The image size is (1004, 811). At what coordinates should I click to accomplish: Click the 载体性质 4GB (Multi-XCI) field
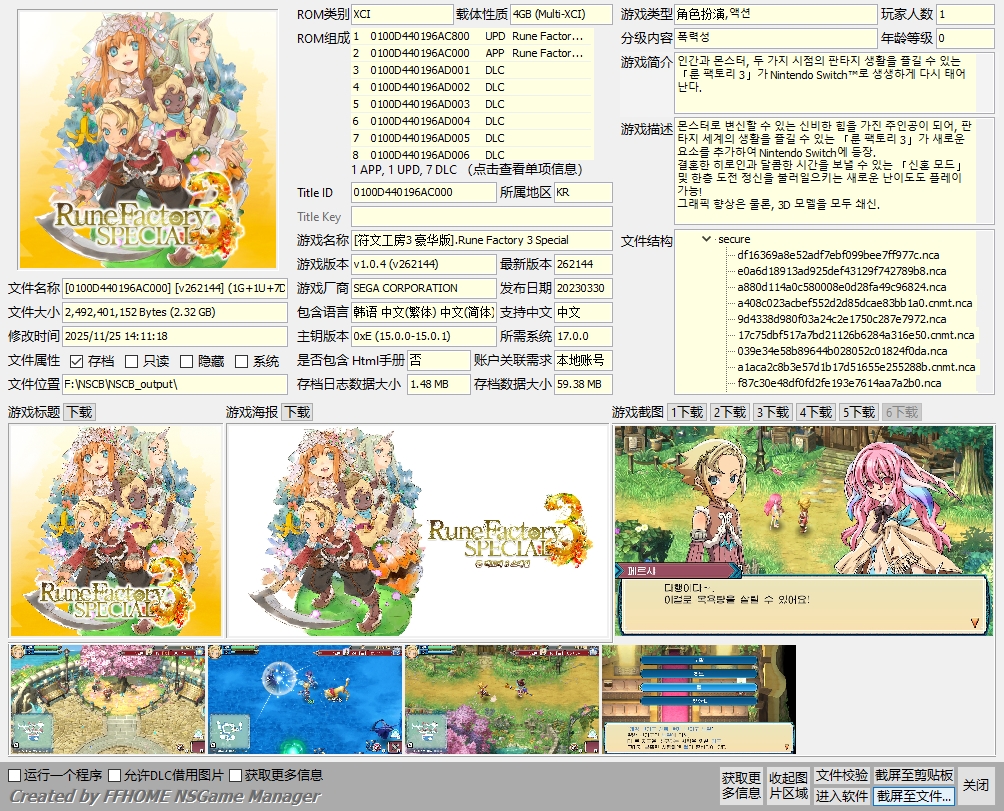pos(561,14)
